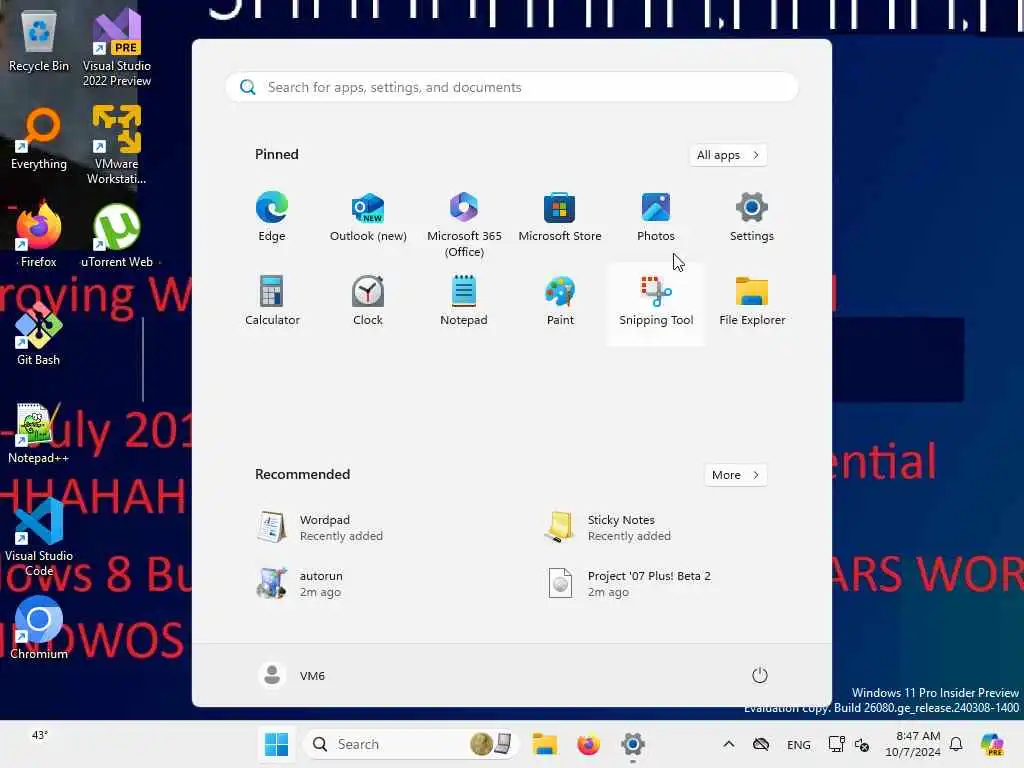Open File Explorer from pinned apps

[x=752, y=301]
